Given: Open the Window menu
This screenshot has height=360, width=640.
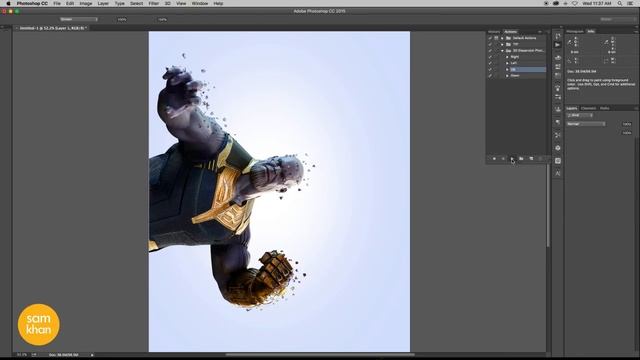Looking at the screenshot, I should 200,3.
